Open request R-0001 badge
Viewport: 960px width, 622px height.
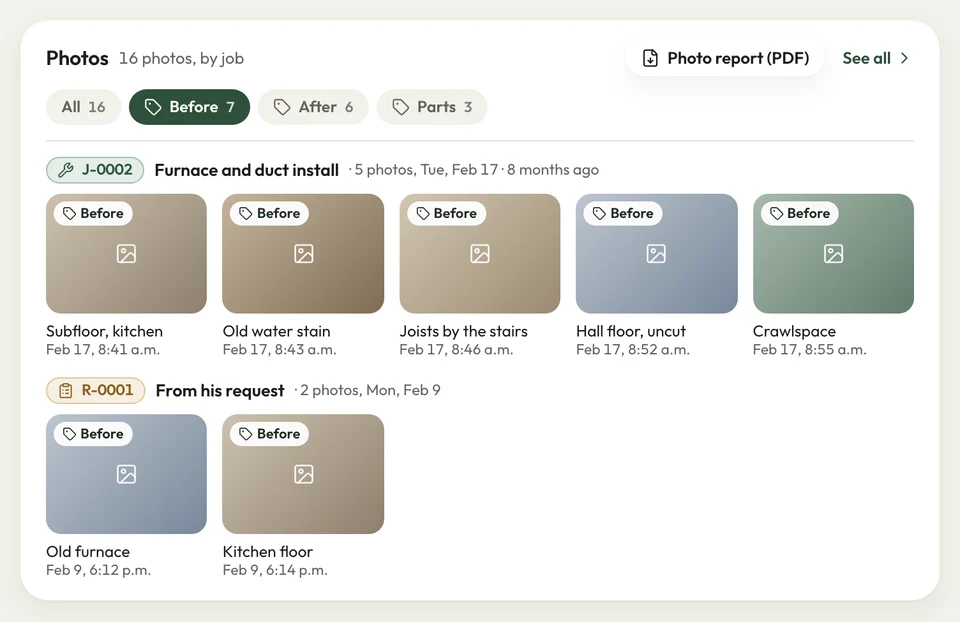tap(96, 391)
